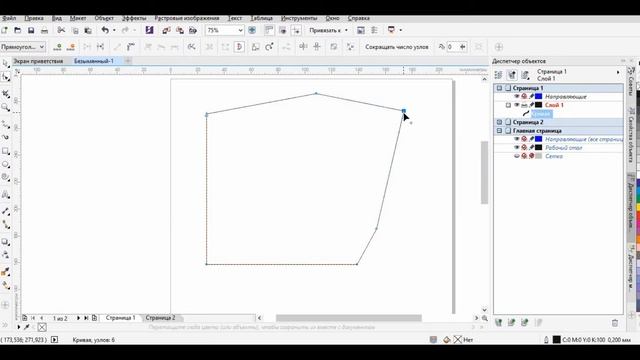Toggle visibility eye of Слой 1
This screenshot has width=640, height=360.
coord(517,105)
